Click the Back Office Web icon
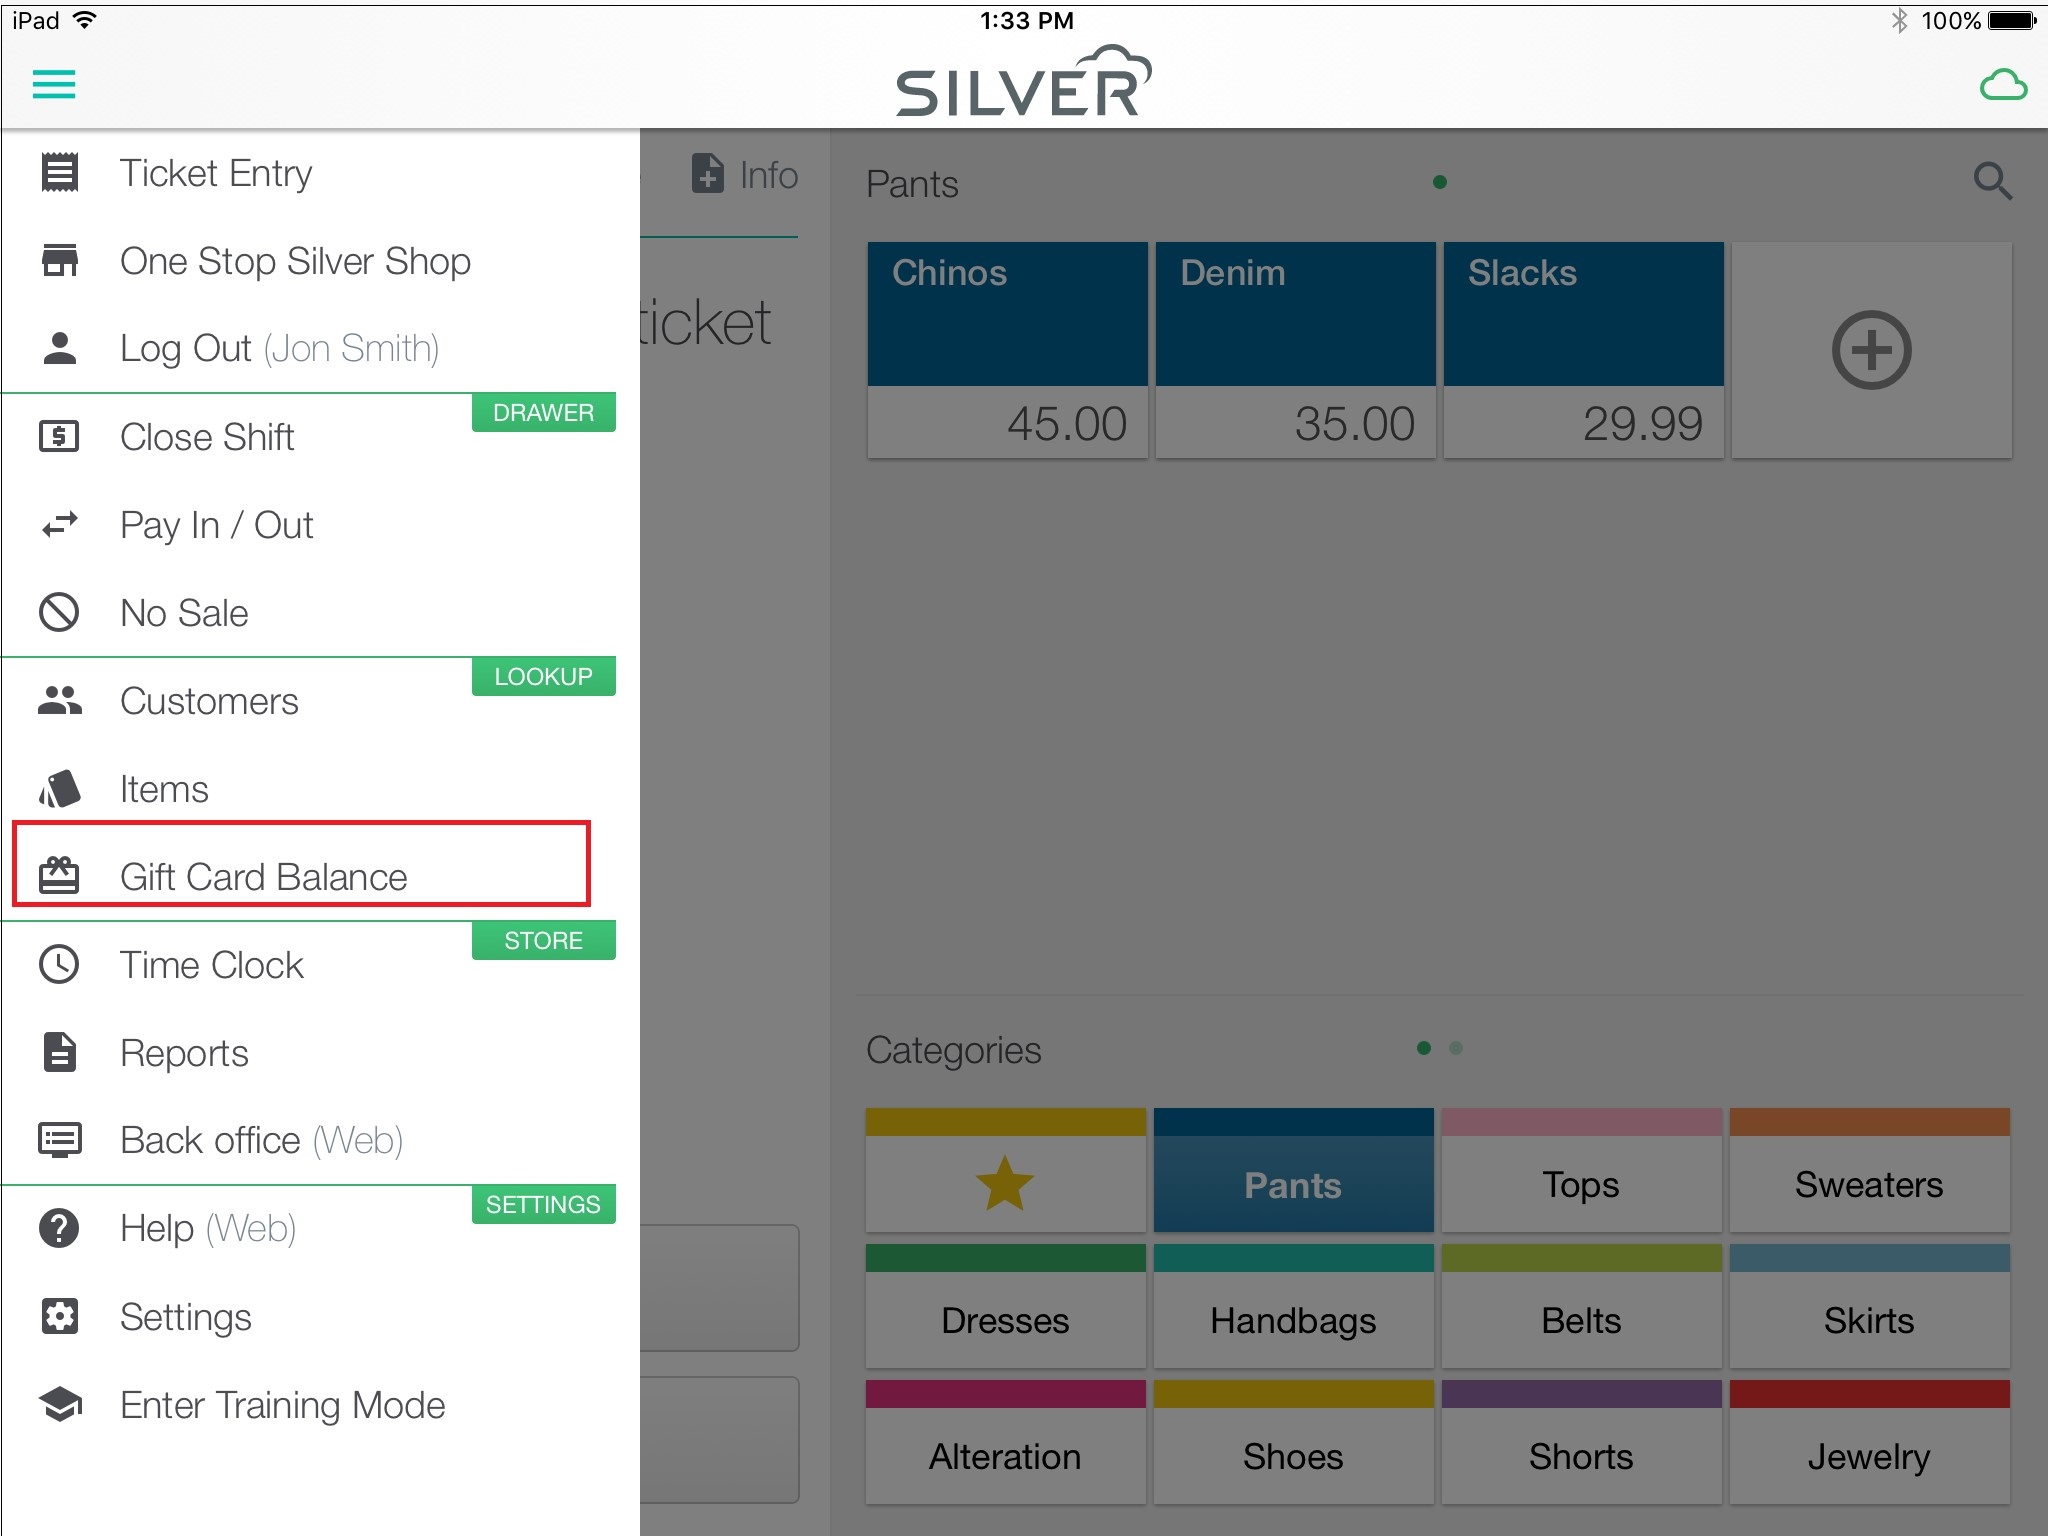Screen dimensions: 2048x1536 65,1141
